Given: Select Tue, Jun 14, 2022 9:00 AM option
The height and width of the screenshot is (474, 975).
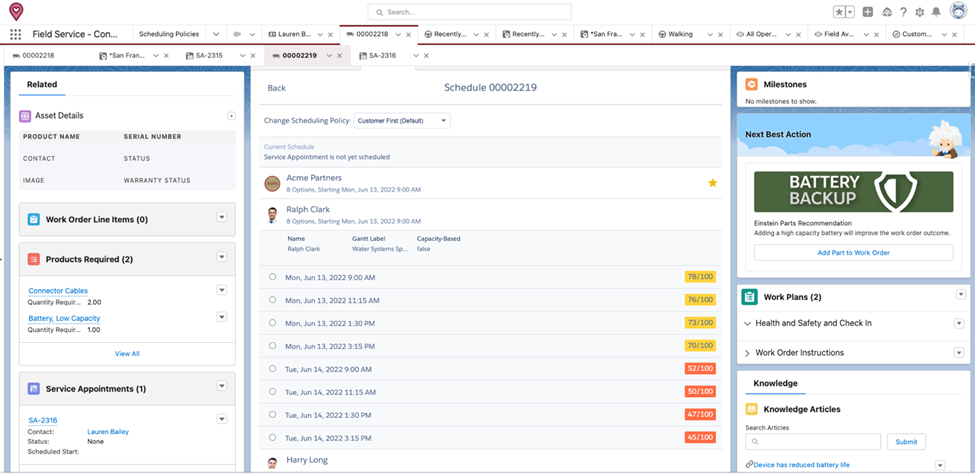Looking at the screenshot, I should point(273,368).
